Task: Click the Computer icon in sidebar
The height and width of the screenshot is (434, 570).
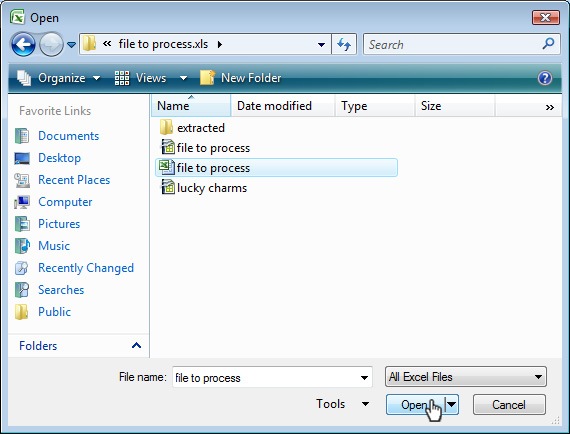Action: [x=22, y=202]
